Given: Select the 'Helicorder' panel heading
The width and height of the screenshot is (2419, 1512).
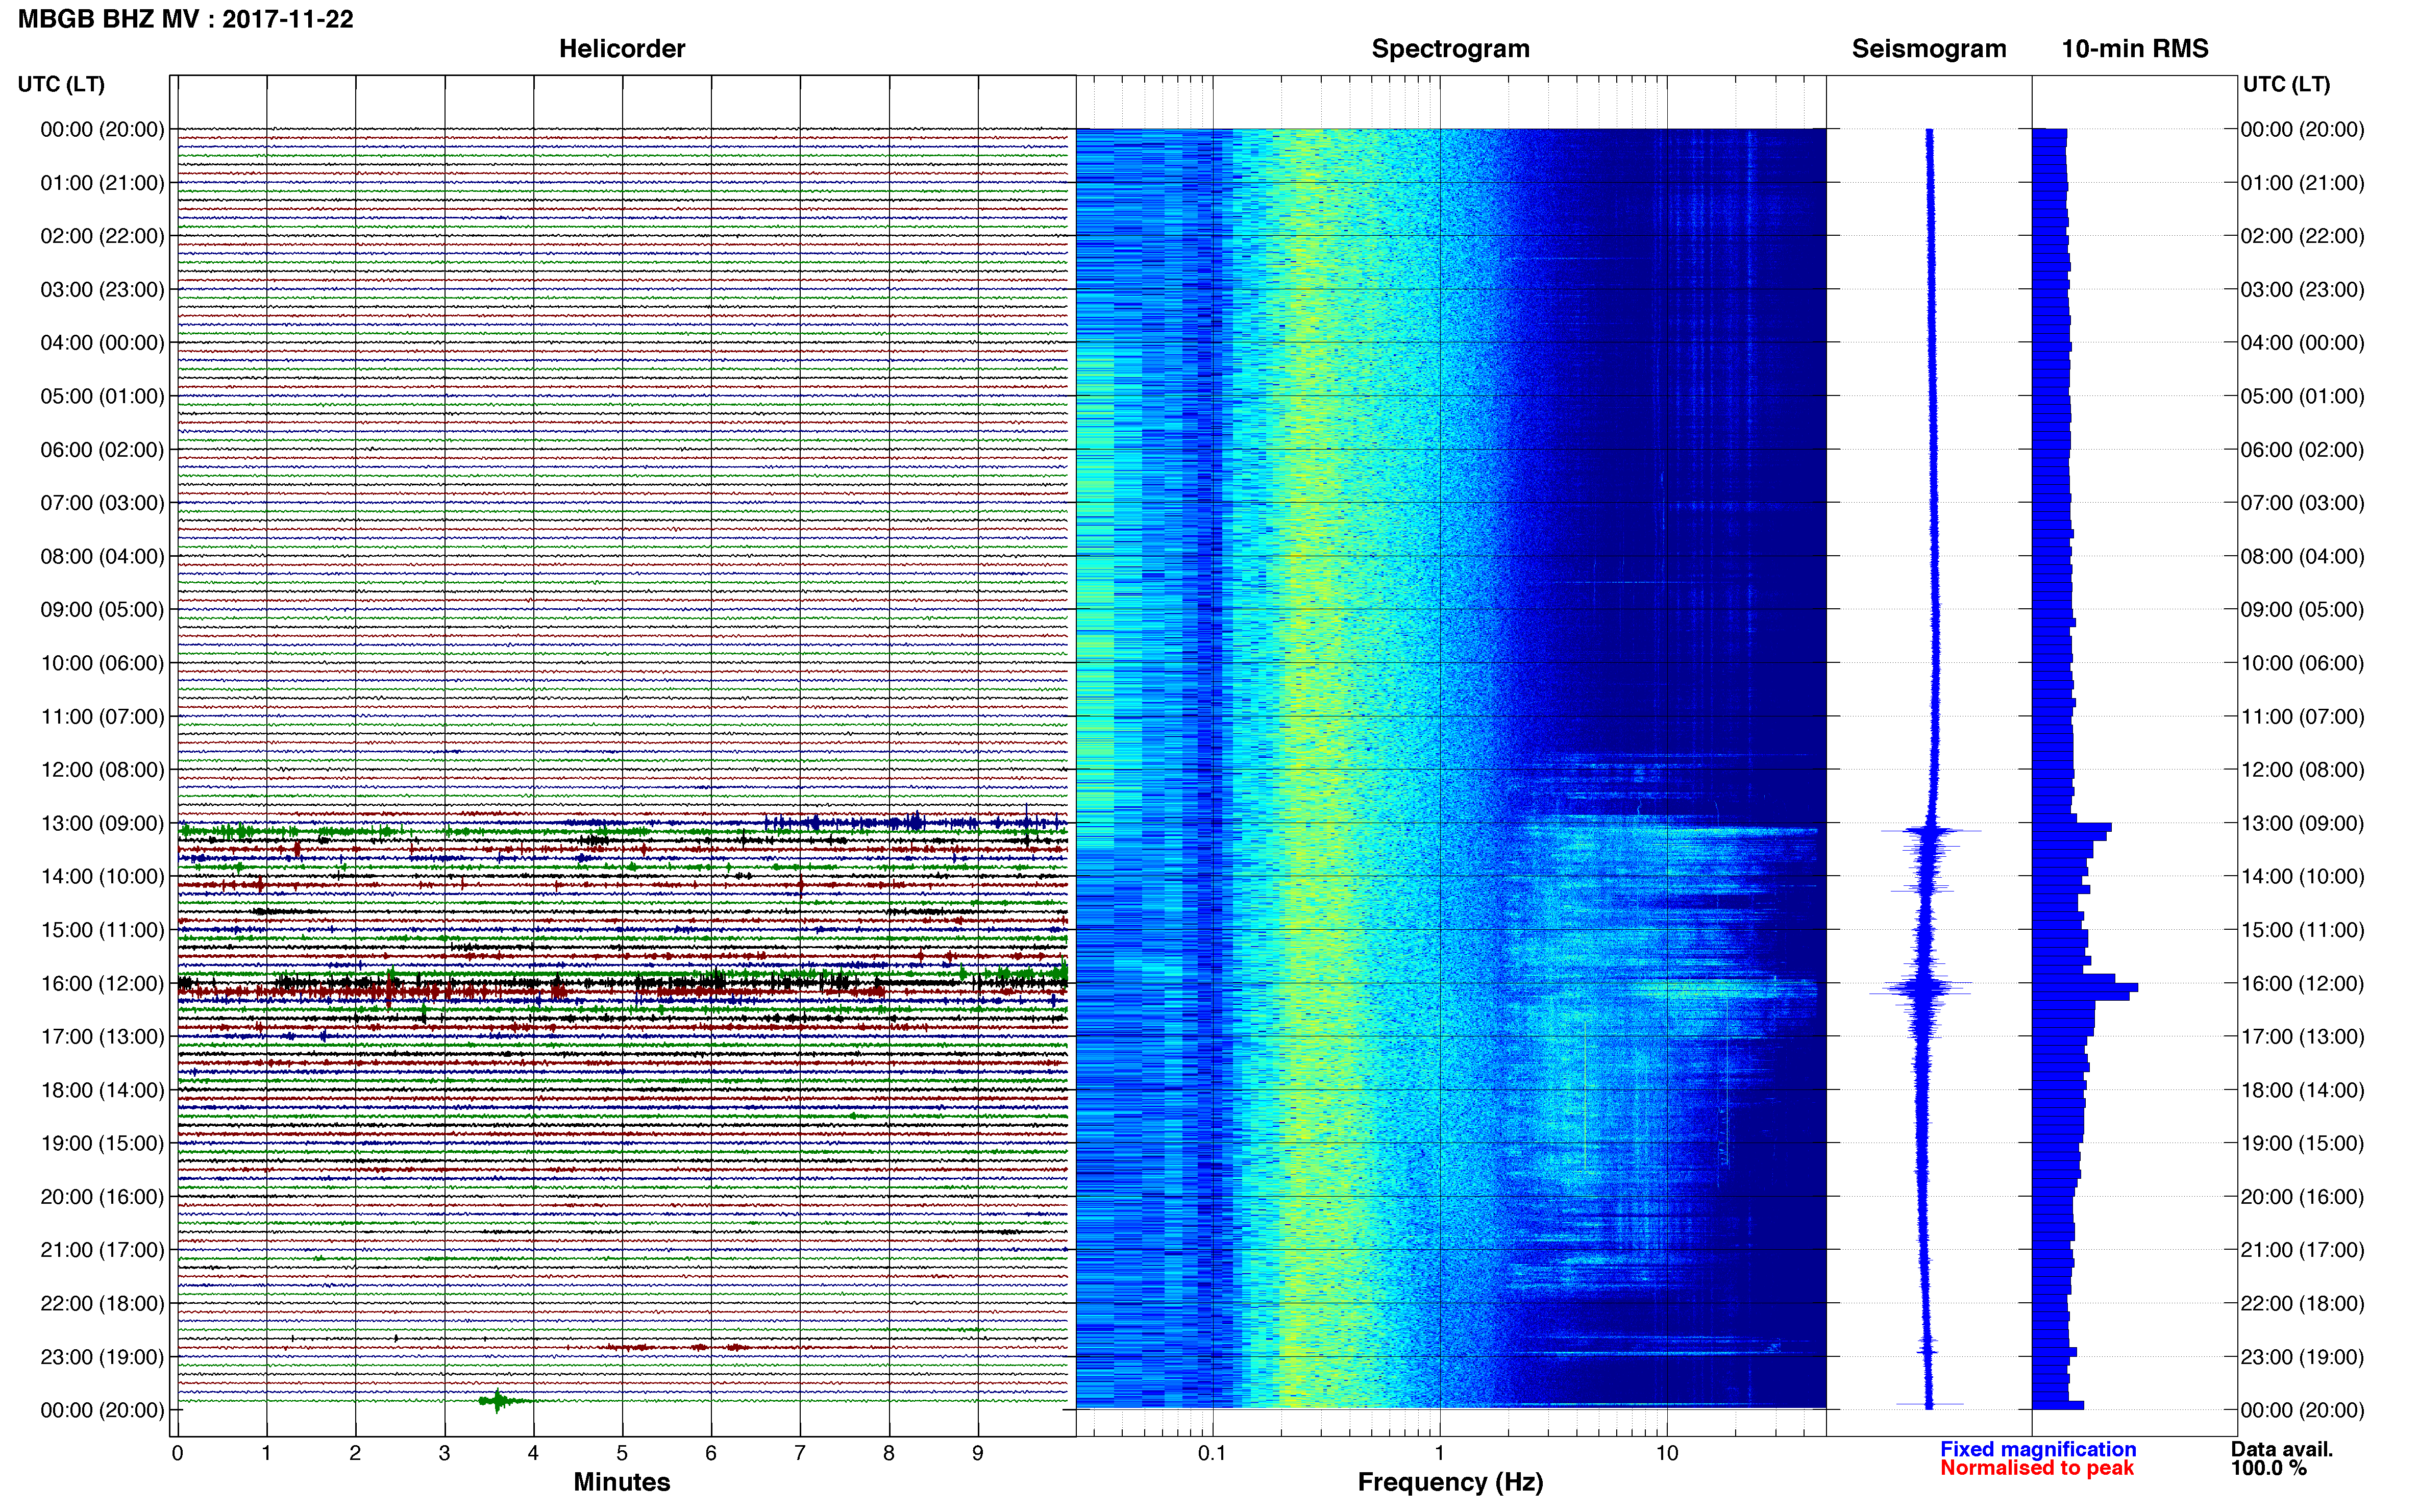Looking at the screenshot, I should (x=622, y=49).
